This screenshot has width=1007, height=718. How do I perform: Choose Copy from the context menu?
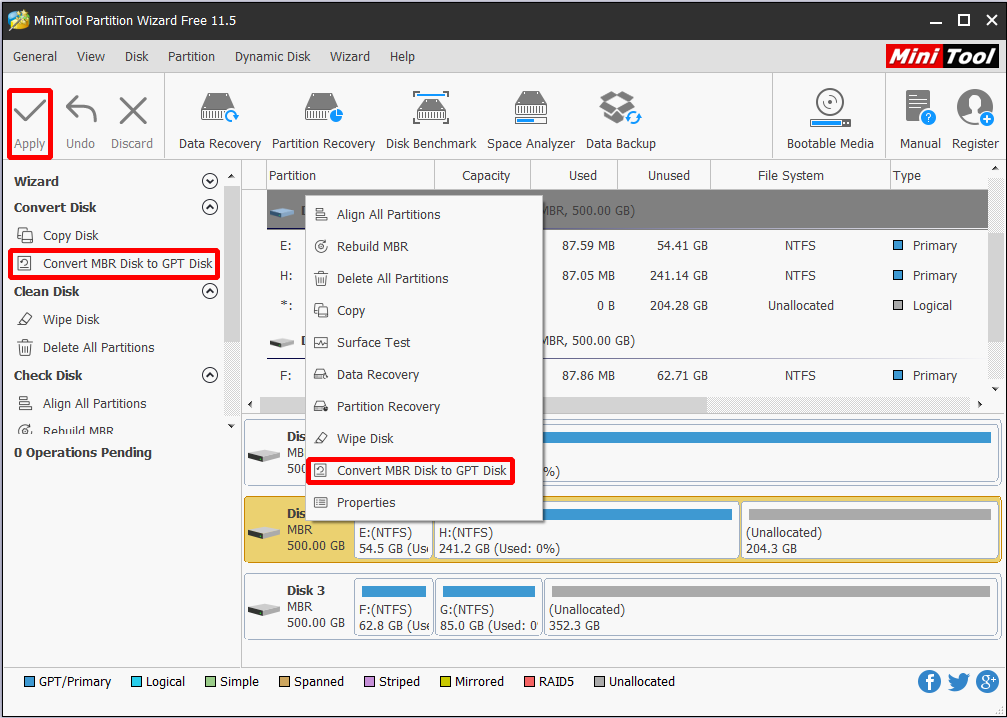(424, 311)
